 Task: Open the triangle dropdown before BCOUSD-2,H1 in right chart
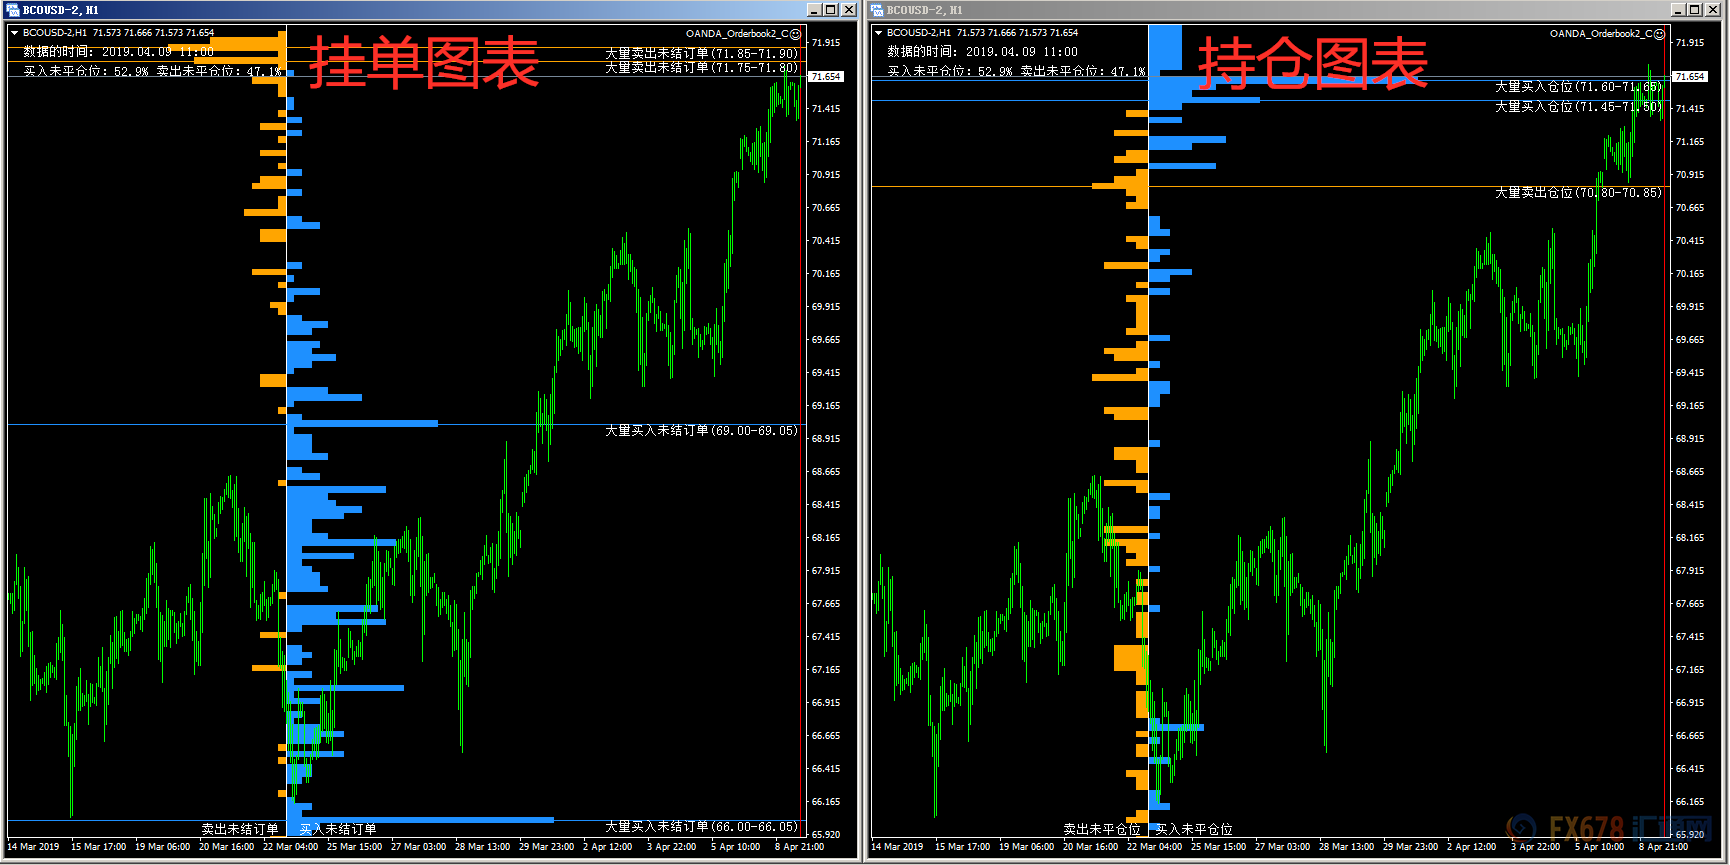(879, 33)
